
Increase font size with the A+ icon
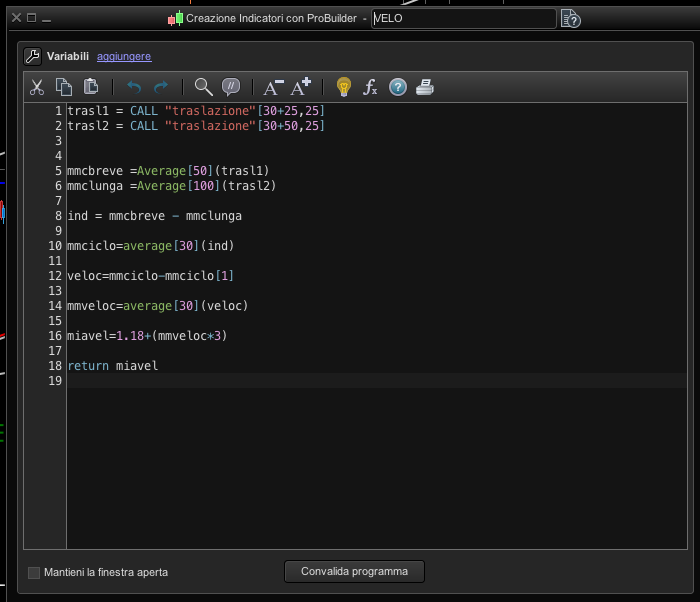click(x=301, y=87)
